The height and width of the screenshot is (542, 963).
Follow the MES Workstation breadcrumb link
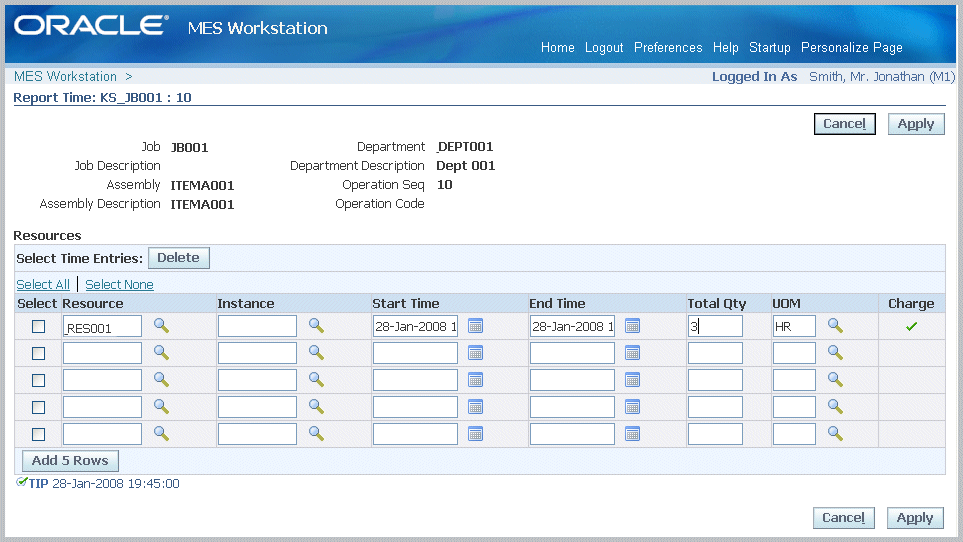(65, 77)
